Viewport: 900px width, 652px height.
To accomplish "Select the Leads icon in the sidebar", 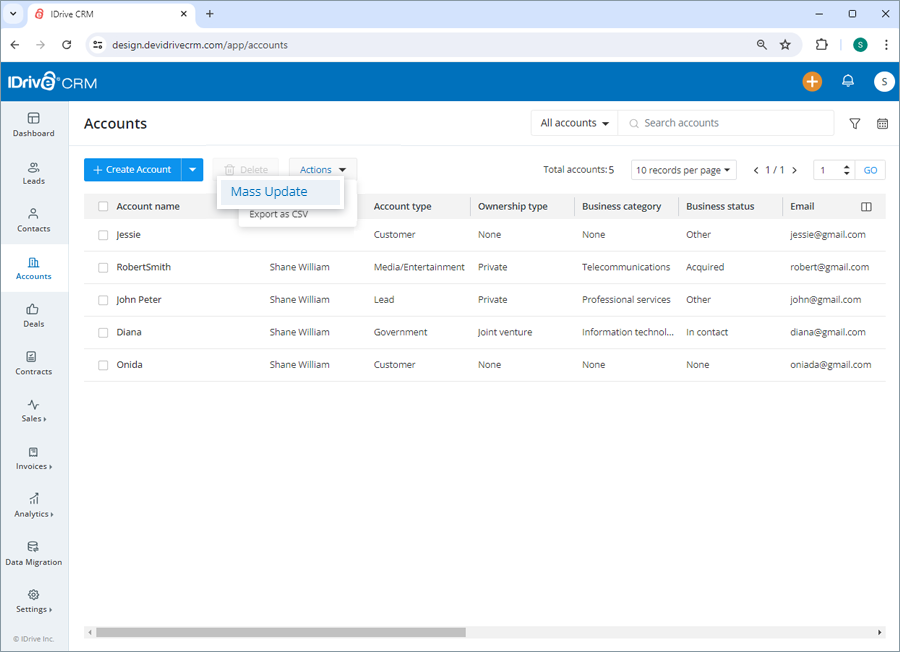I will click(x=33, y=172).
